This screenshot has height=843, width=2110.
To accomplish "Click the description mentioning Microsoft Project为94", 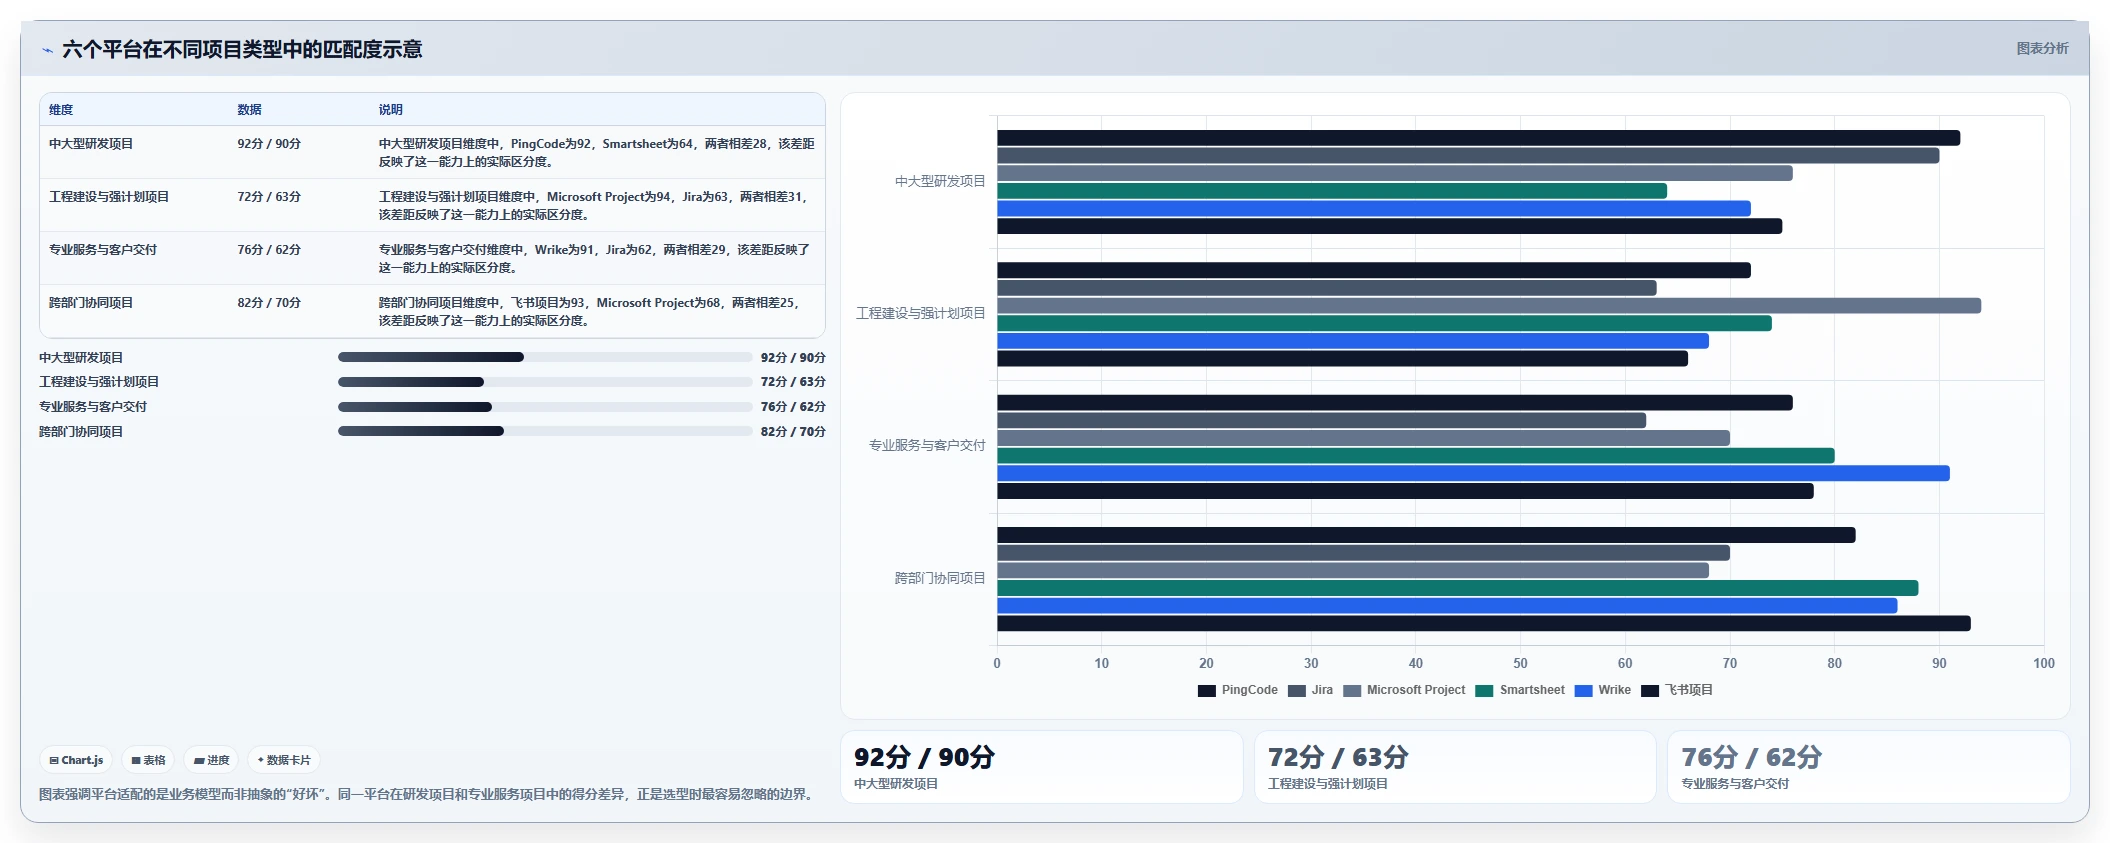I will (x=594, y=206).
